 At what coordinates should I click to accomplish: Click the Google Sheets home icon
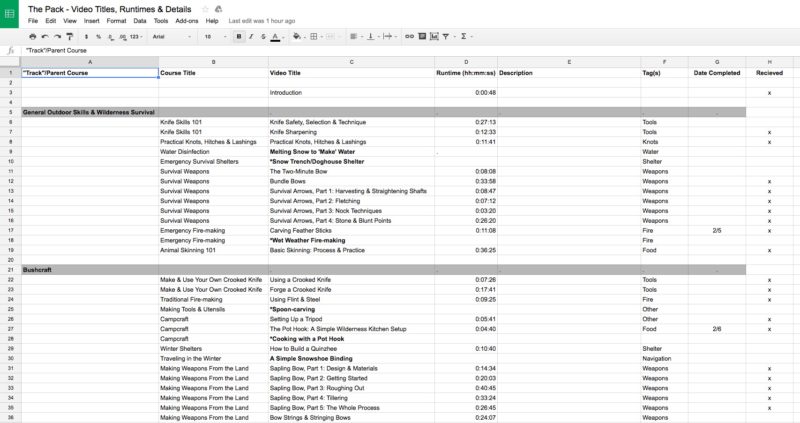[x=9, y=14]
